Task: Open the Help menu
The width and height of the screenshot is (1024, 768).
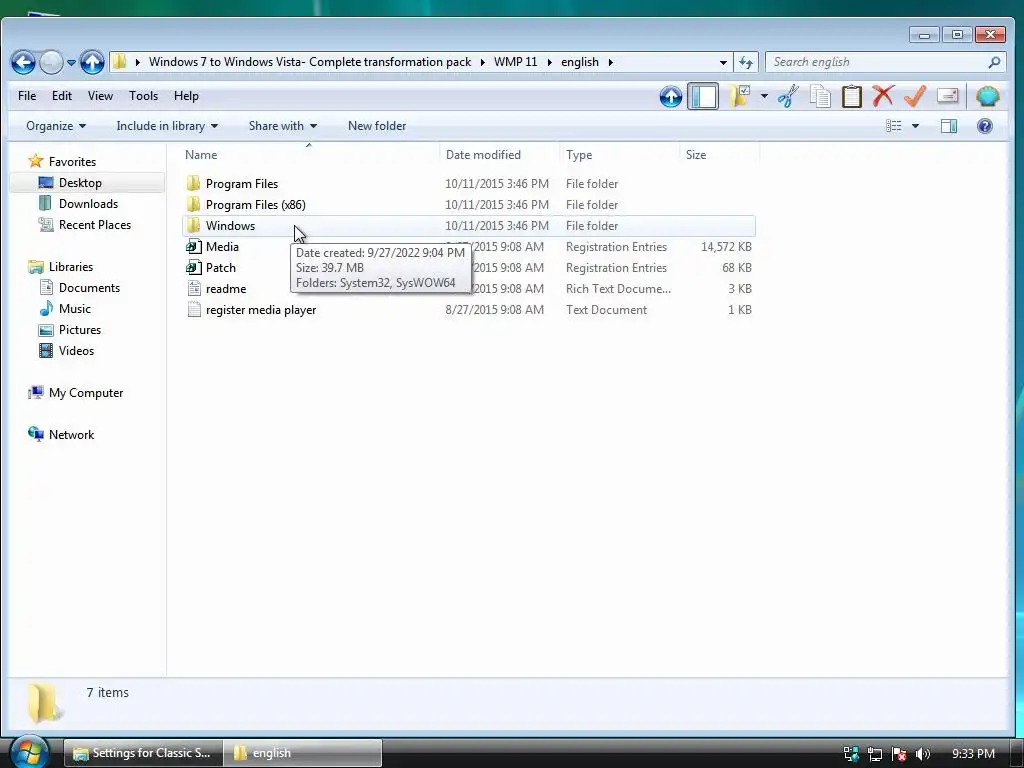Action: (186, 96)
